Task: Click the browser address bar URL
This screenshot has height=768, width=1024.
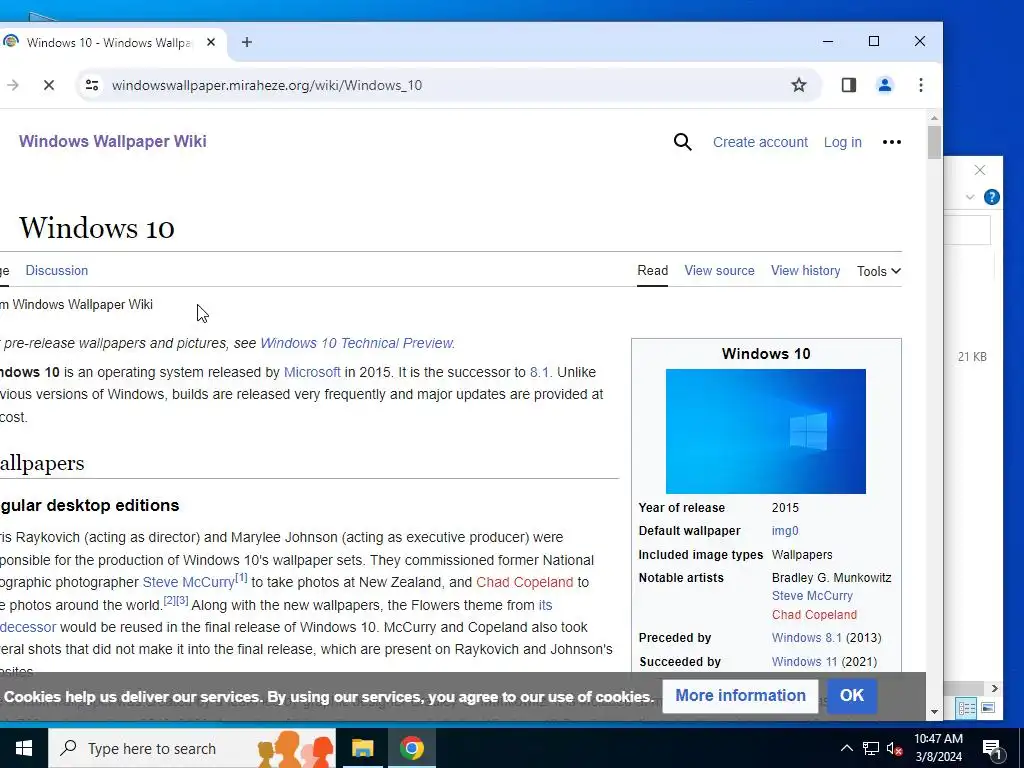Action: (266, 86)
